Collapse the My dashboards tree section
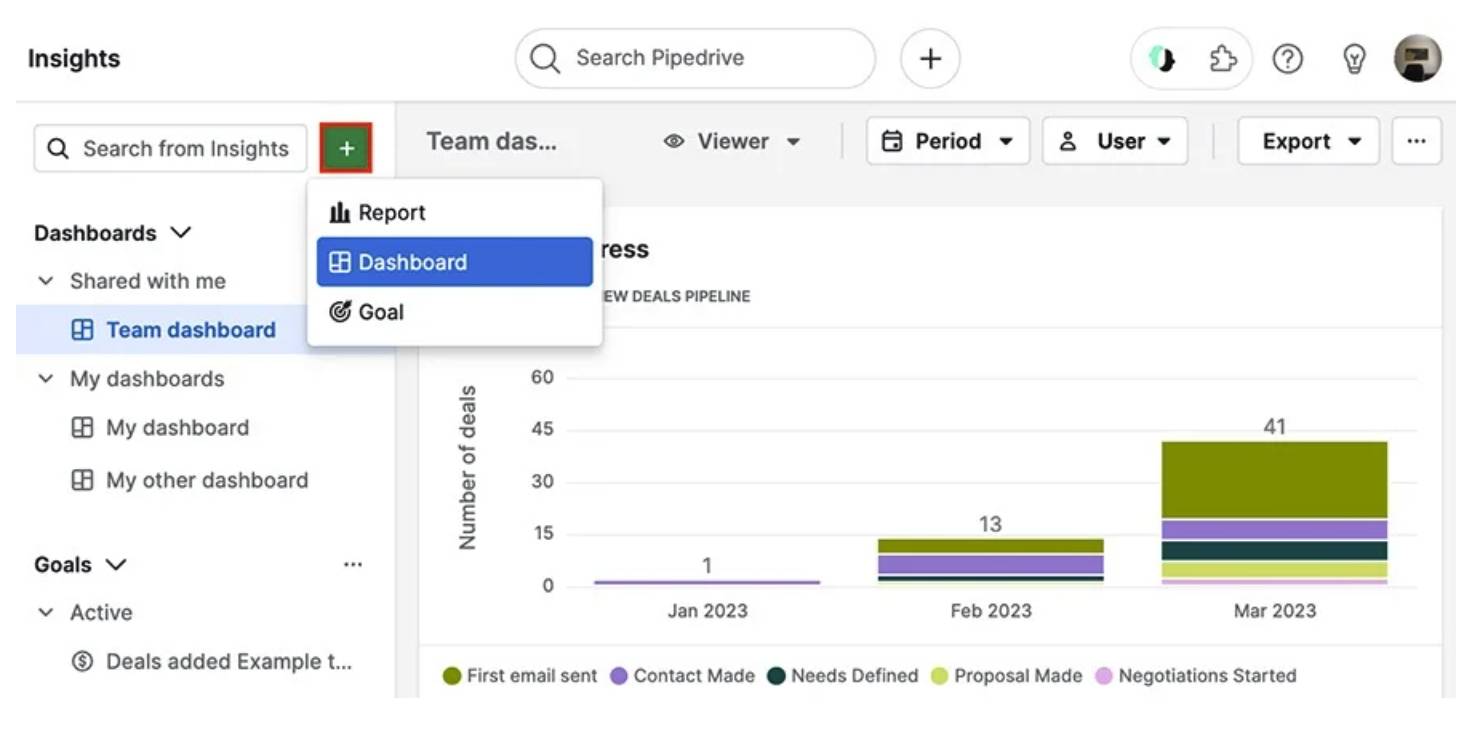The width and height of the screenshot is (1470, 740). (45, 379)
